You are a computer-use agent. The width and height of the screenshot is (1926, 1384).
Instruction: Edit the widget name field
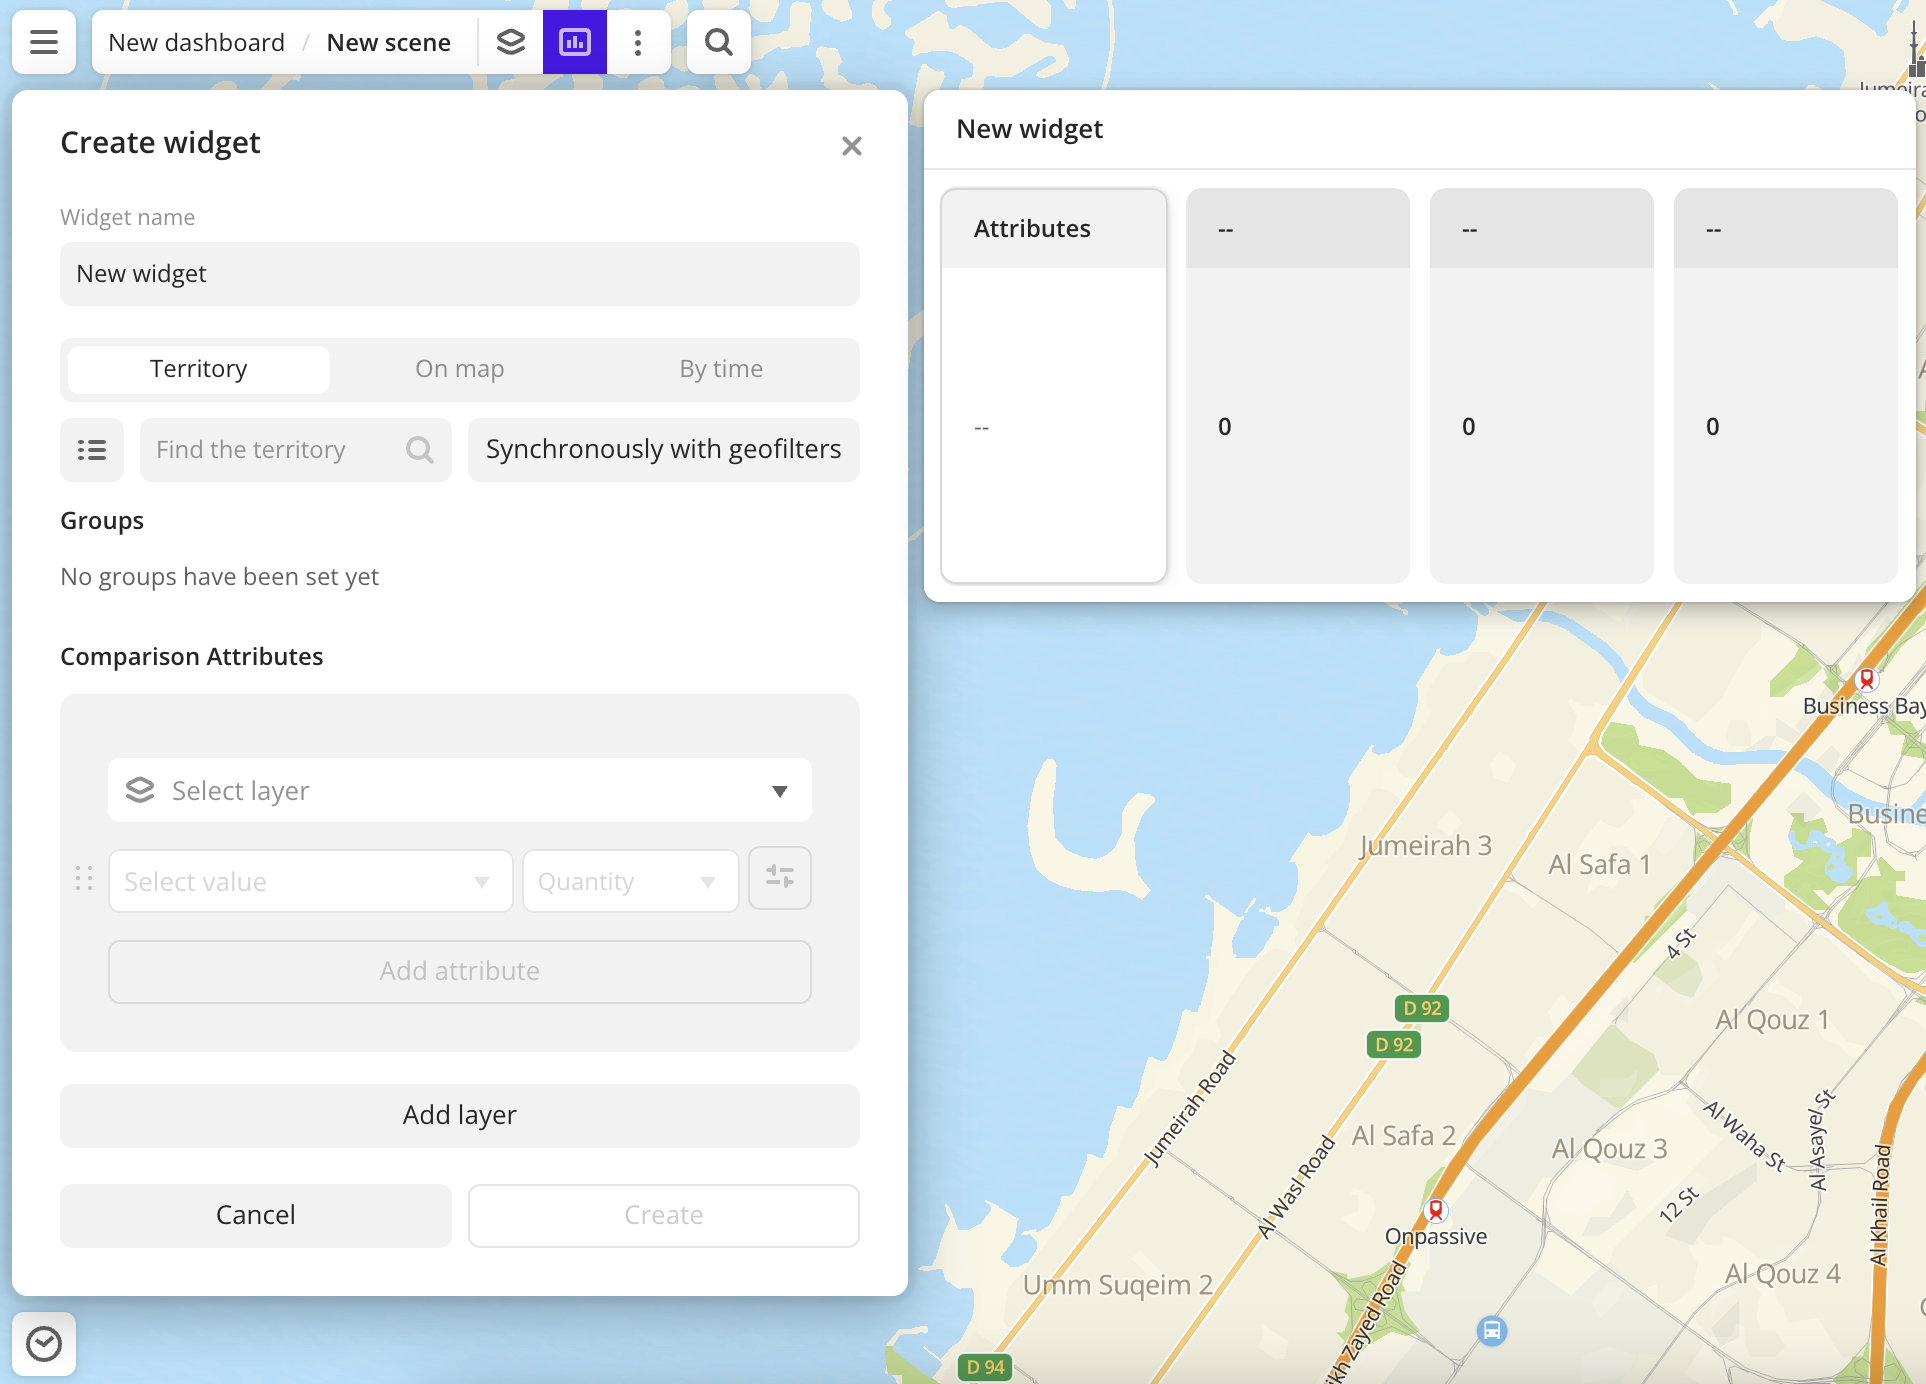[x=459, y=274]
